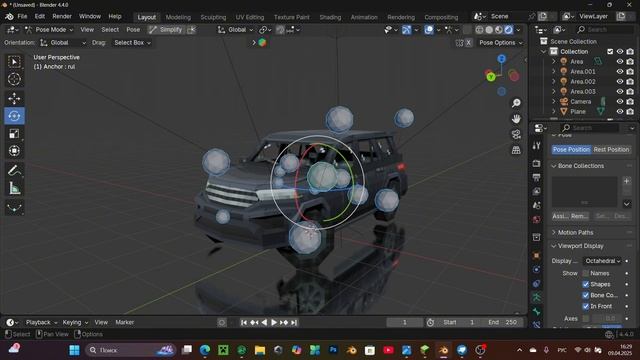Click the Pose Position button
This screenshot has width=640, height=360.
(571, 149)
